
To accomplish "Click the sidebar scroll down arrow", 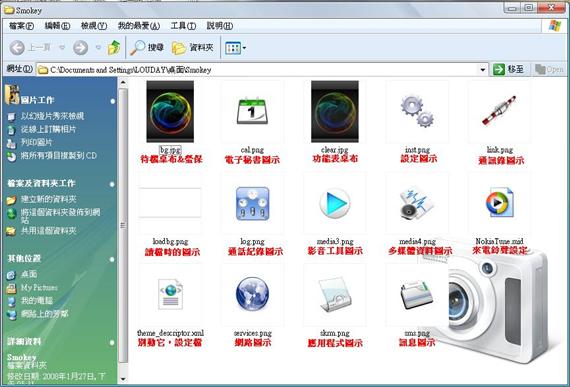I will tap(123, 379).
